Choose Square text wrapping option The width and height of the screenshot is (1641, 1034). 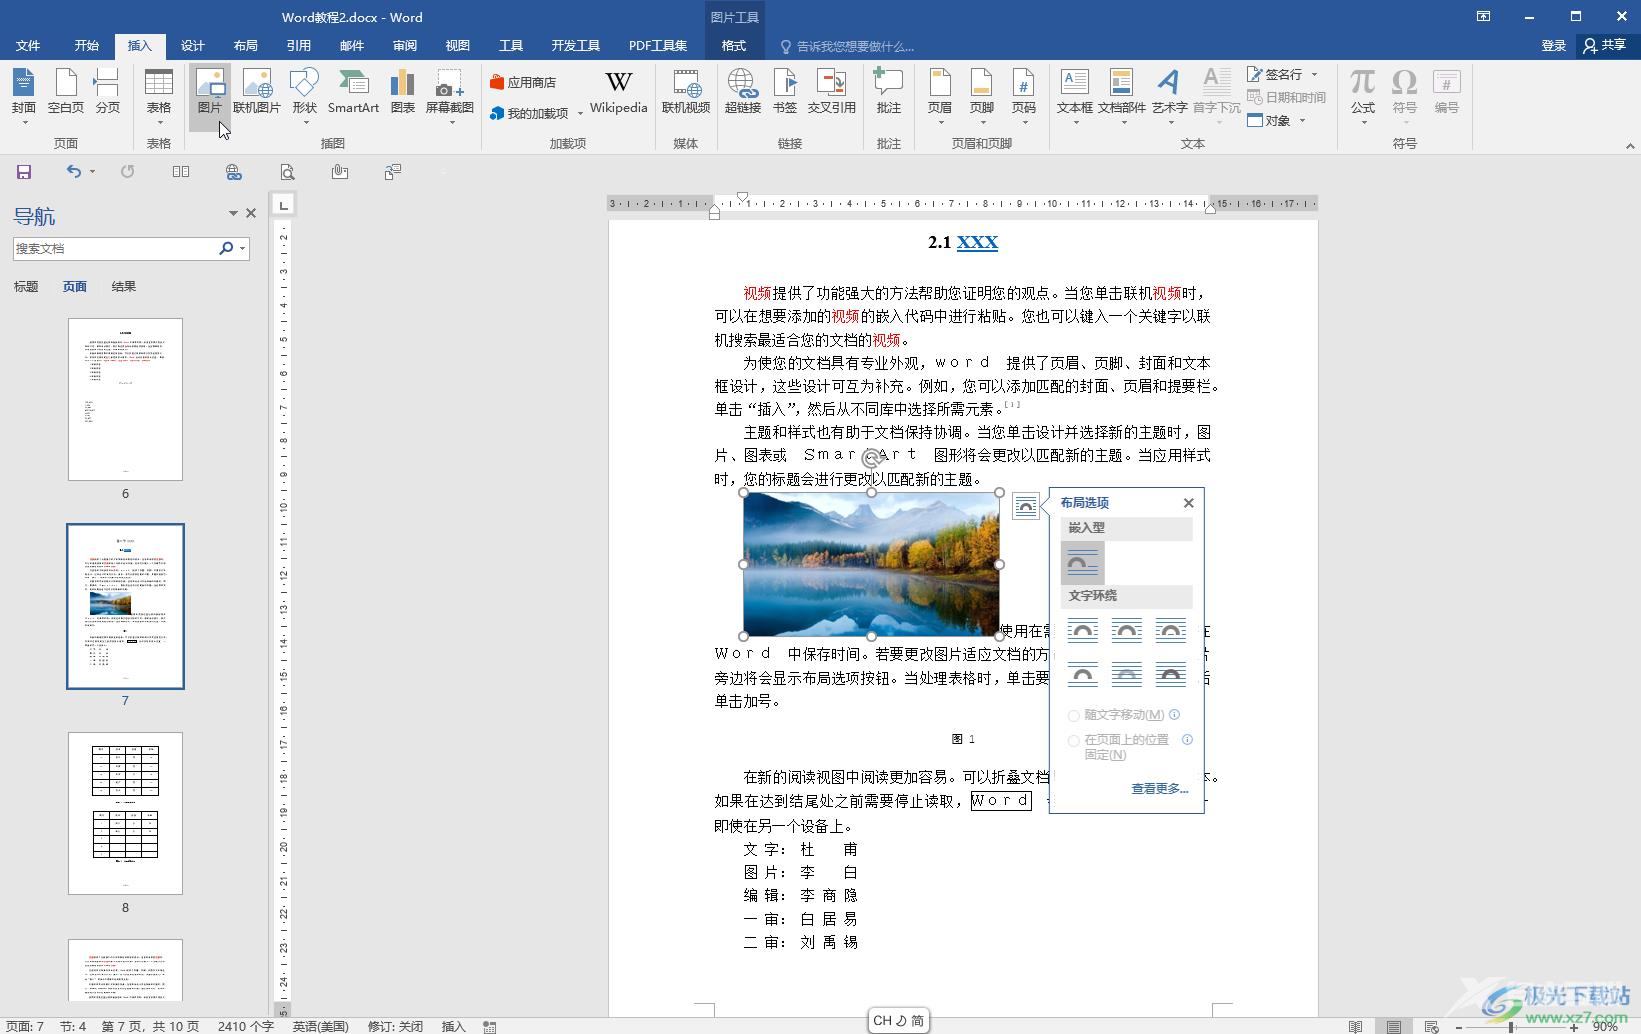pyautogui.click(x=1082, y=630)
